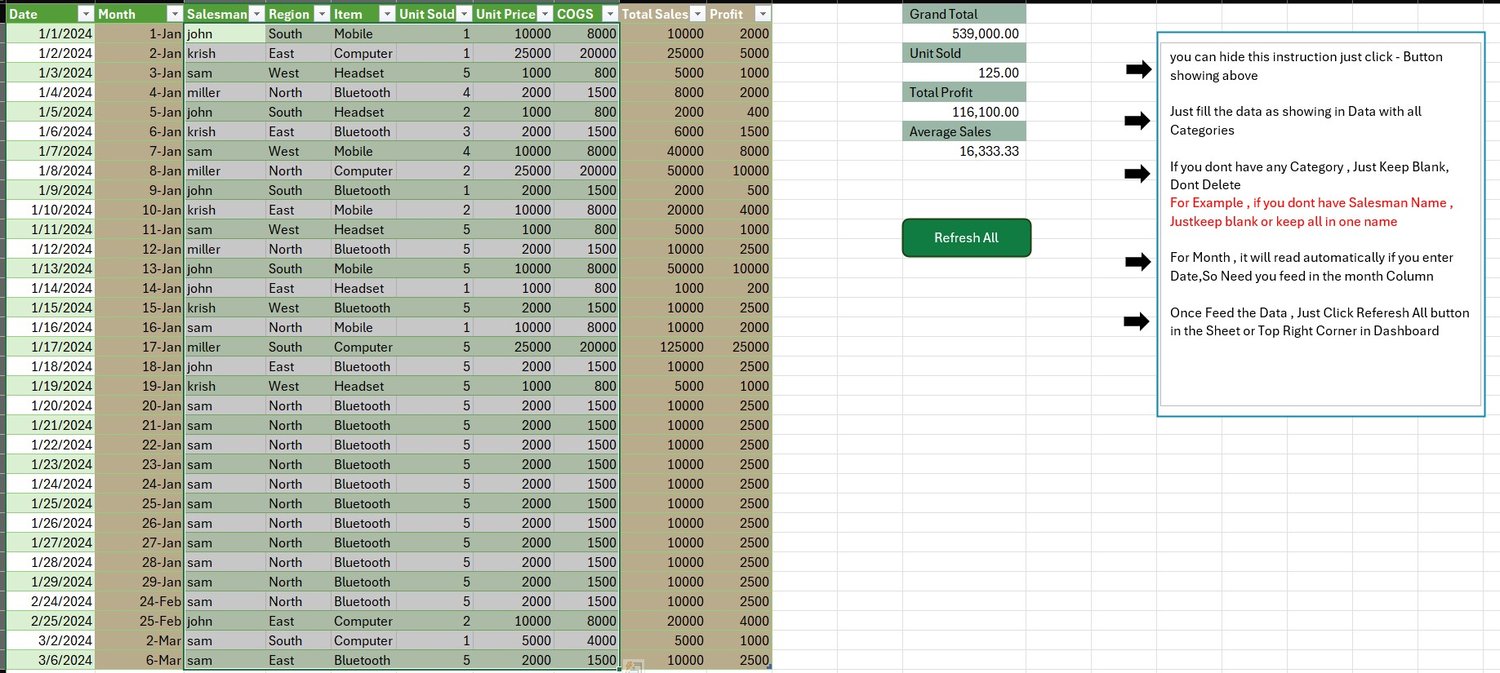This screenshot has width=1500, height=673.
Task: Select the Profit cell 500
Action: [x=739, y=190]
